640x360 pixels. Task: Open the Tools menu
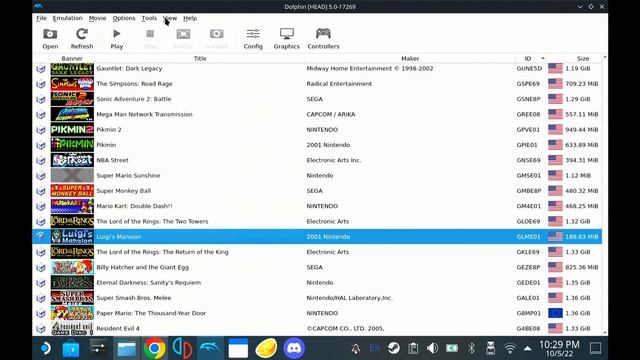[x=149, y=18]
